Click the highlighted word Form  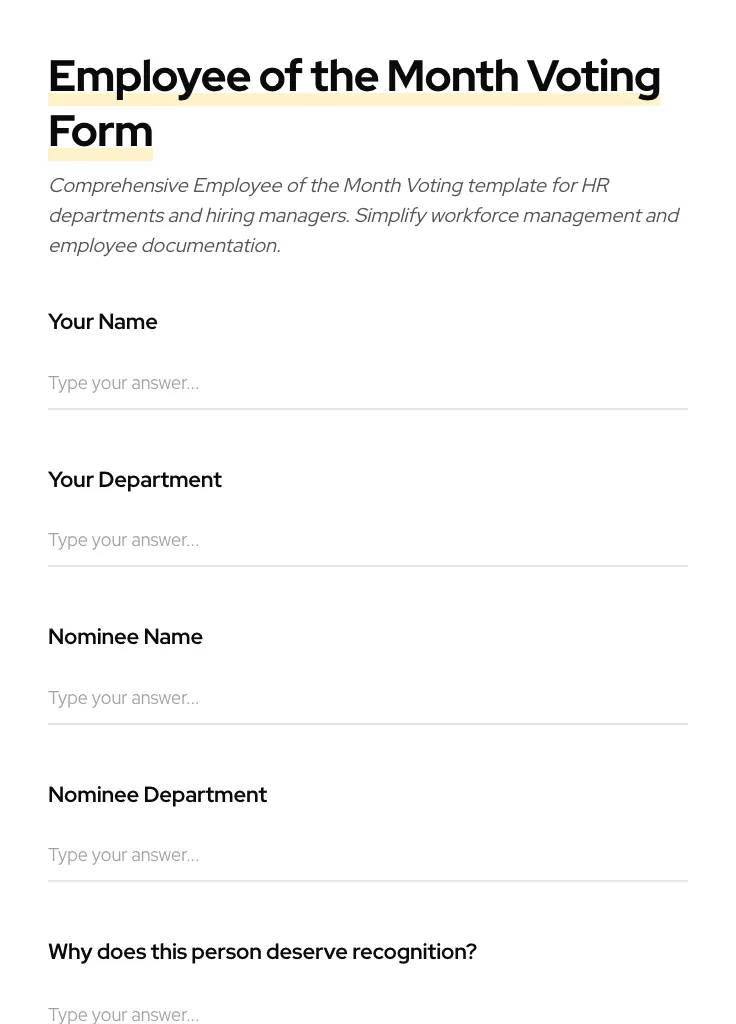pos(100,131)
